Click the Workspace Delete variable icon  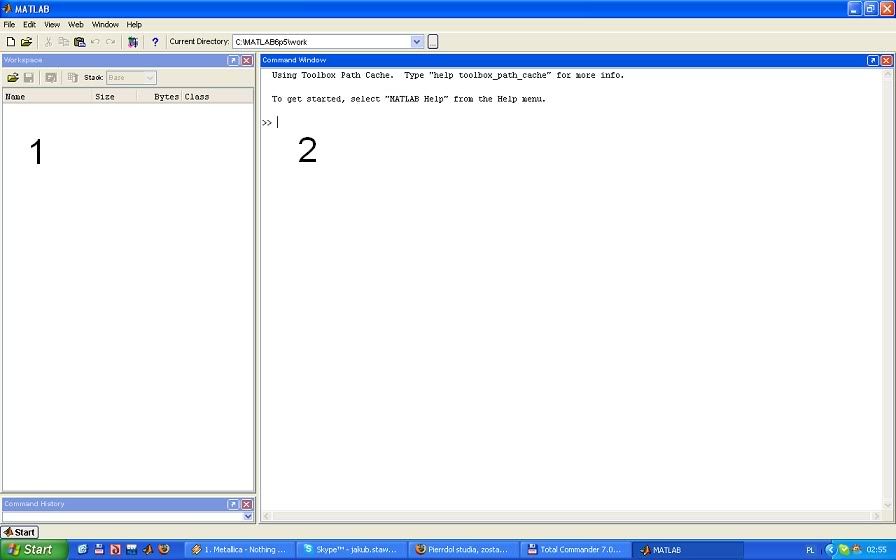pyautogui.click(x=73, y=78)
